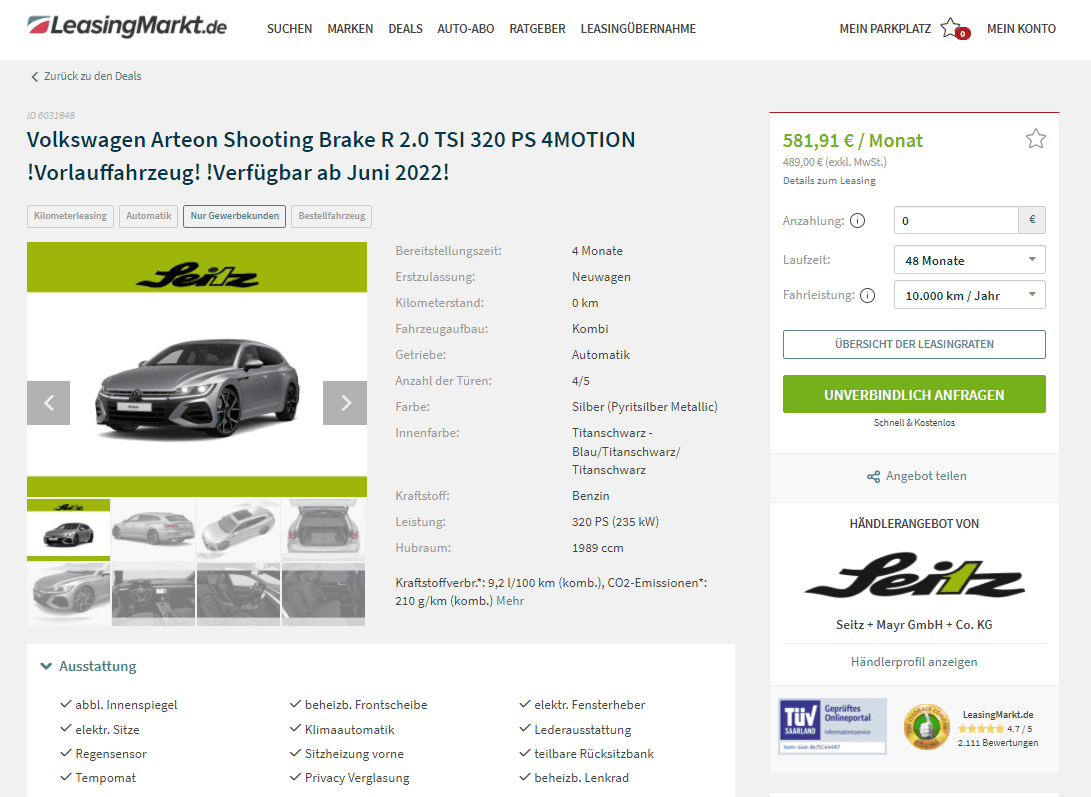Click the Angebot teilen share icon
Image resolution: width=1091 pixels, height=797 pixels.
[873, 477]
